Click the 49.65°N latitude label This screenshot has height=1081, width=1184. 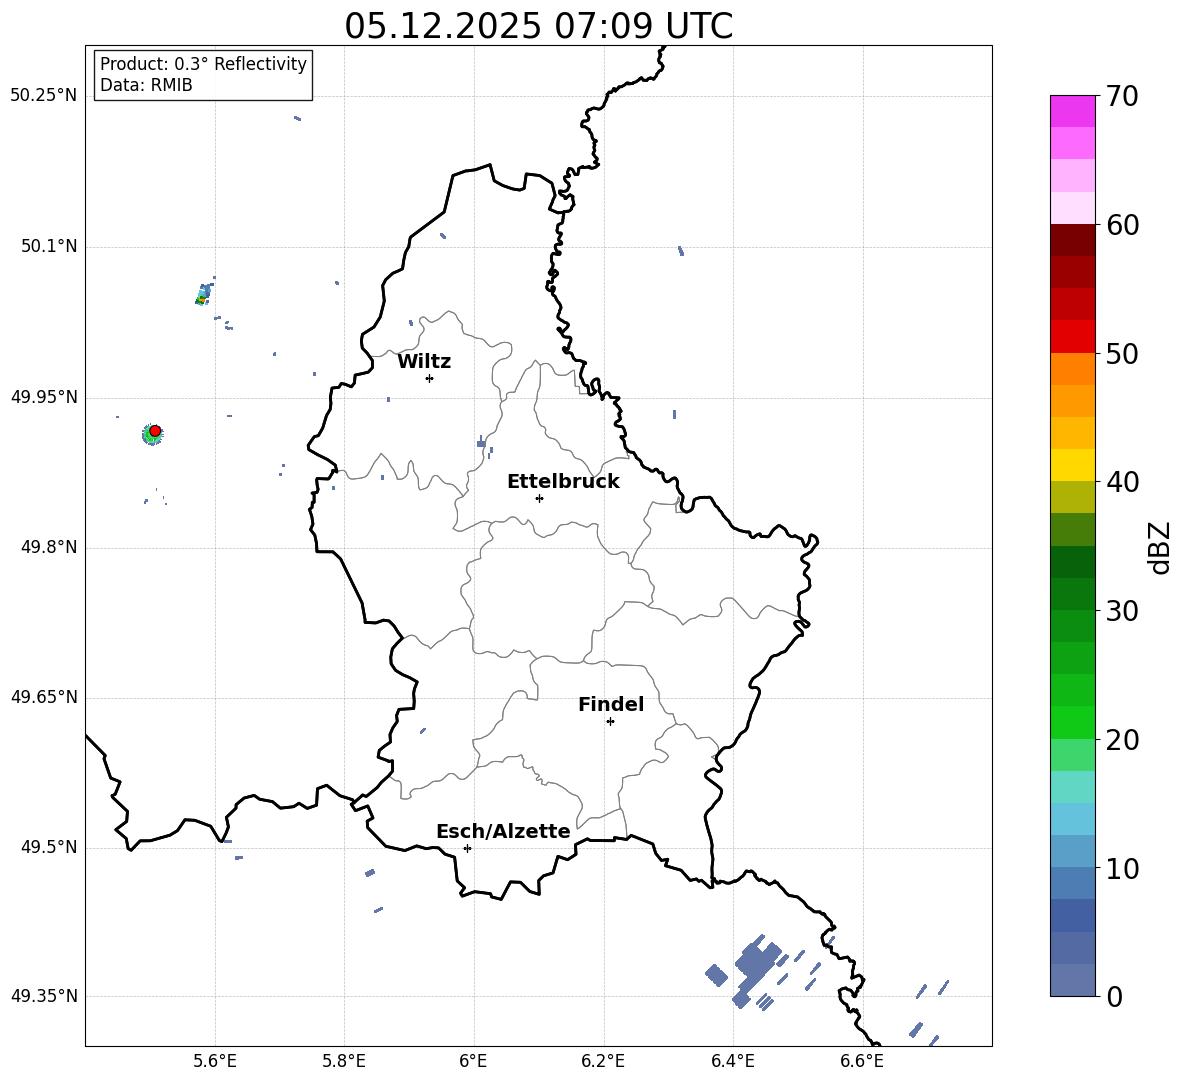click(44, 698)
